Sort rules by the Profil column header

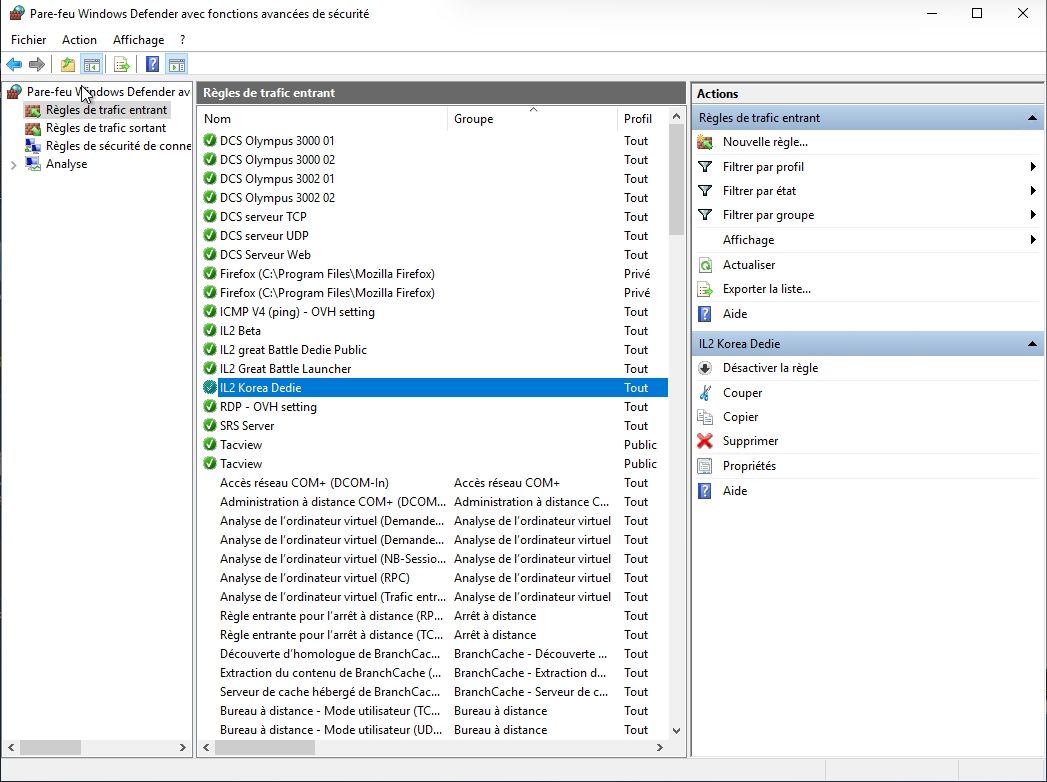(x=642, y=119)
